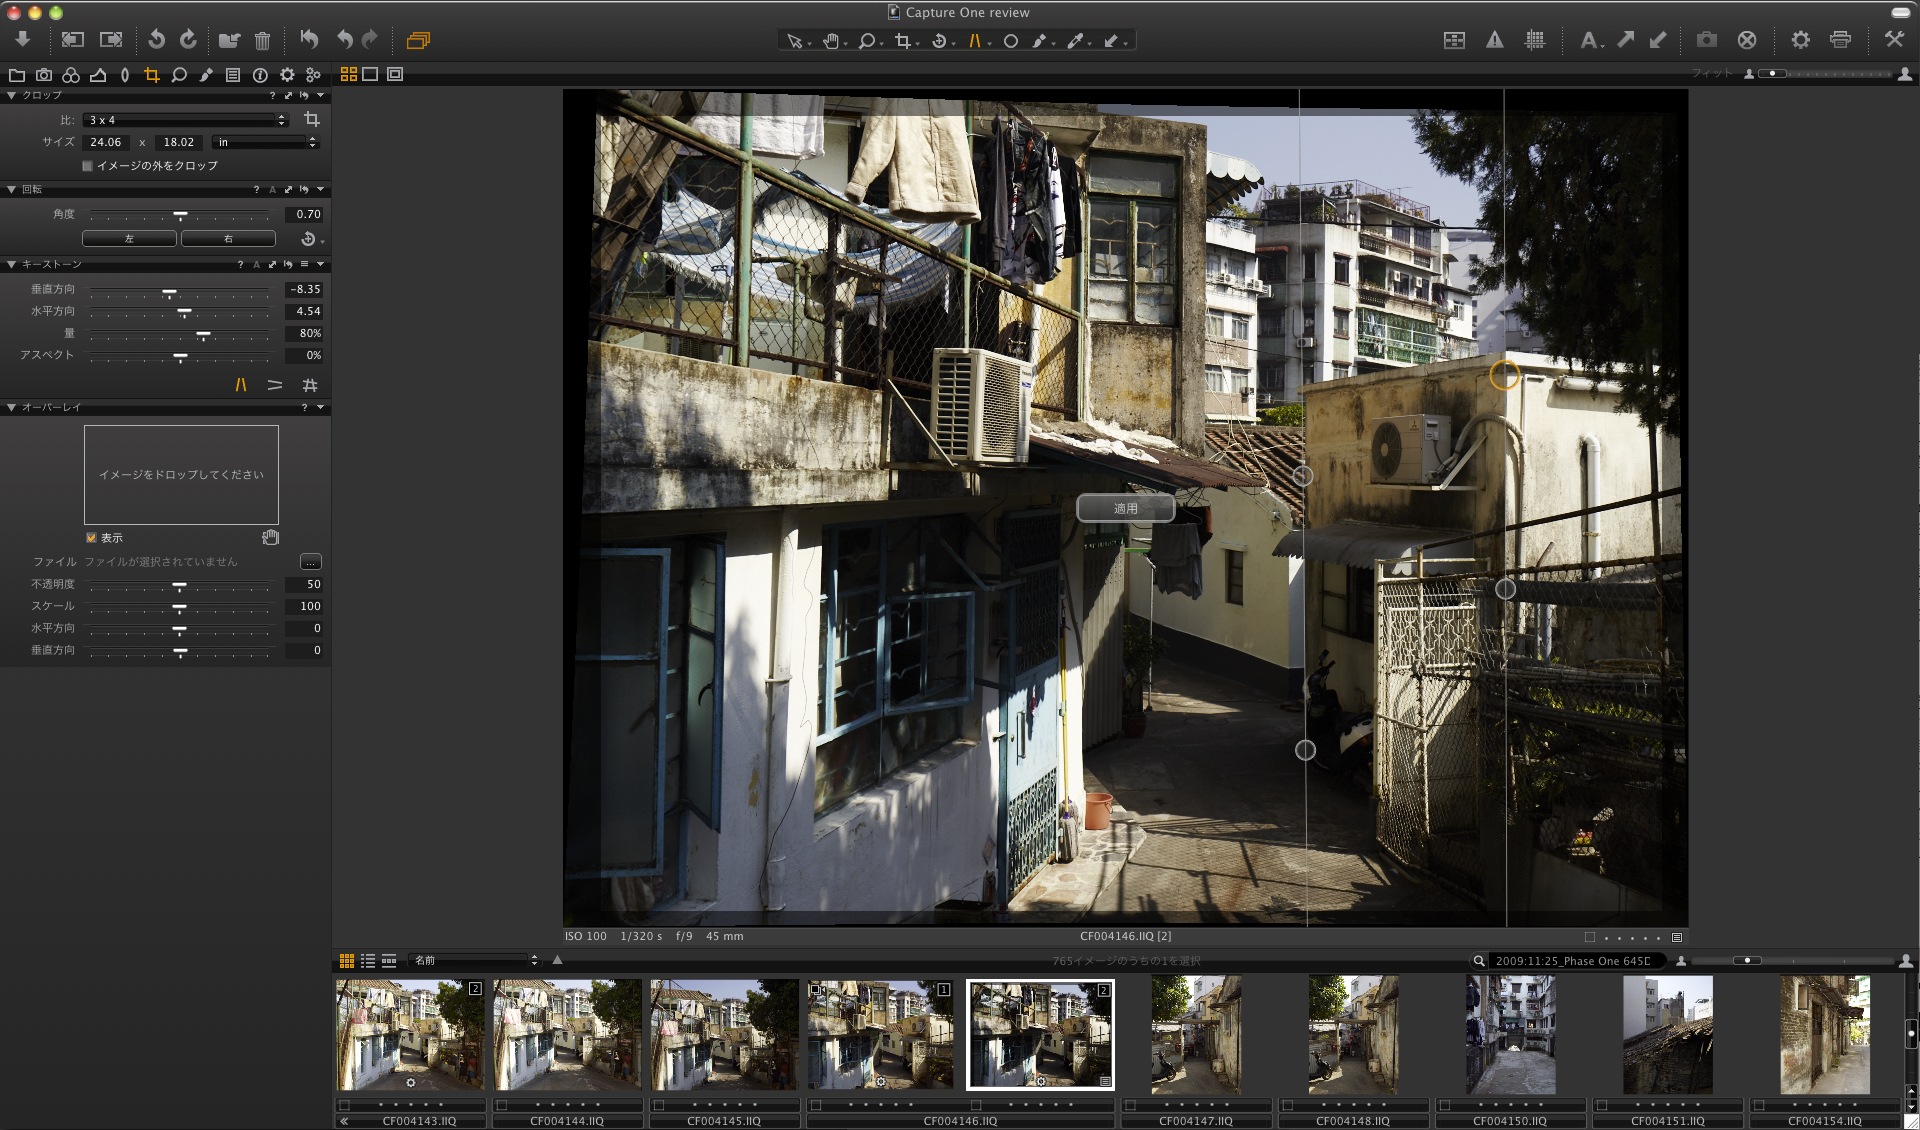The image size is (1920, 1130).
Task: Adjust the 角度 rotation angle slider
Action: coord(180,215)
